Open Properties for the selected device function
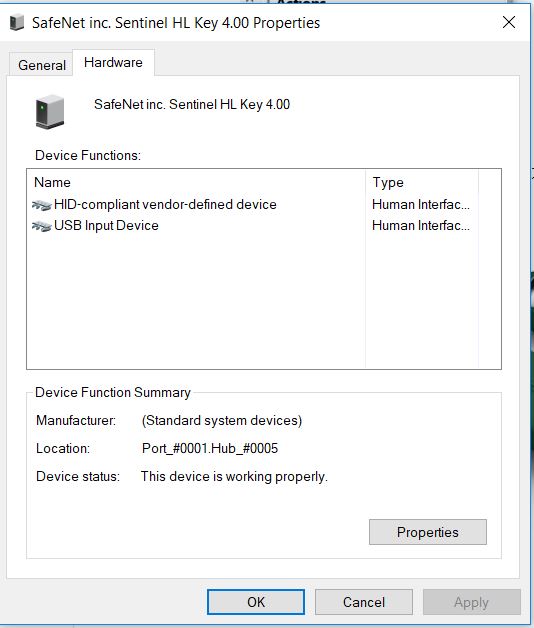Image resolution: width=534 pixels, height=628 pixels. coord(427,532)
